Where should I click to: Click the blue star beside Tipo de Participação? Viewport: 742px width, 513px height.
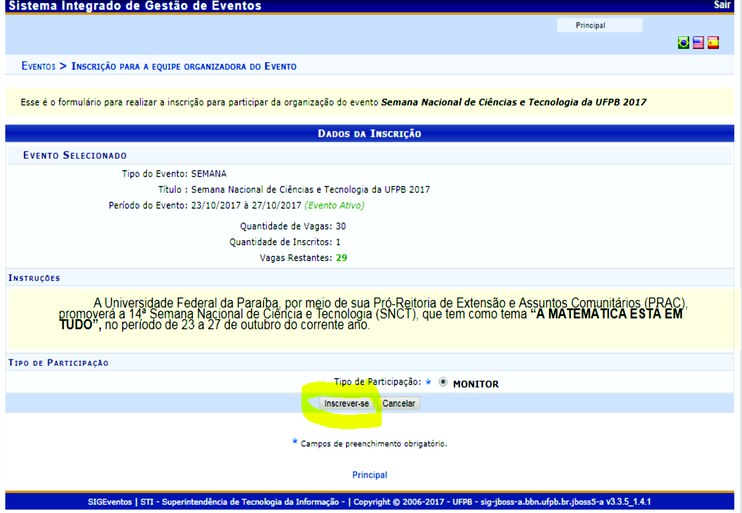point(428,382)
